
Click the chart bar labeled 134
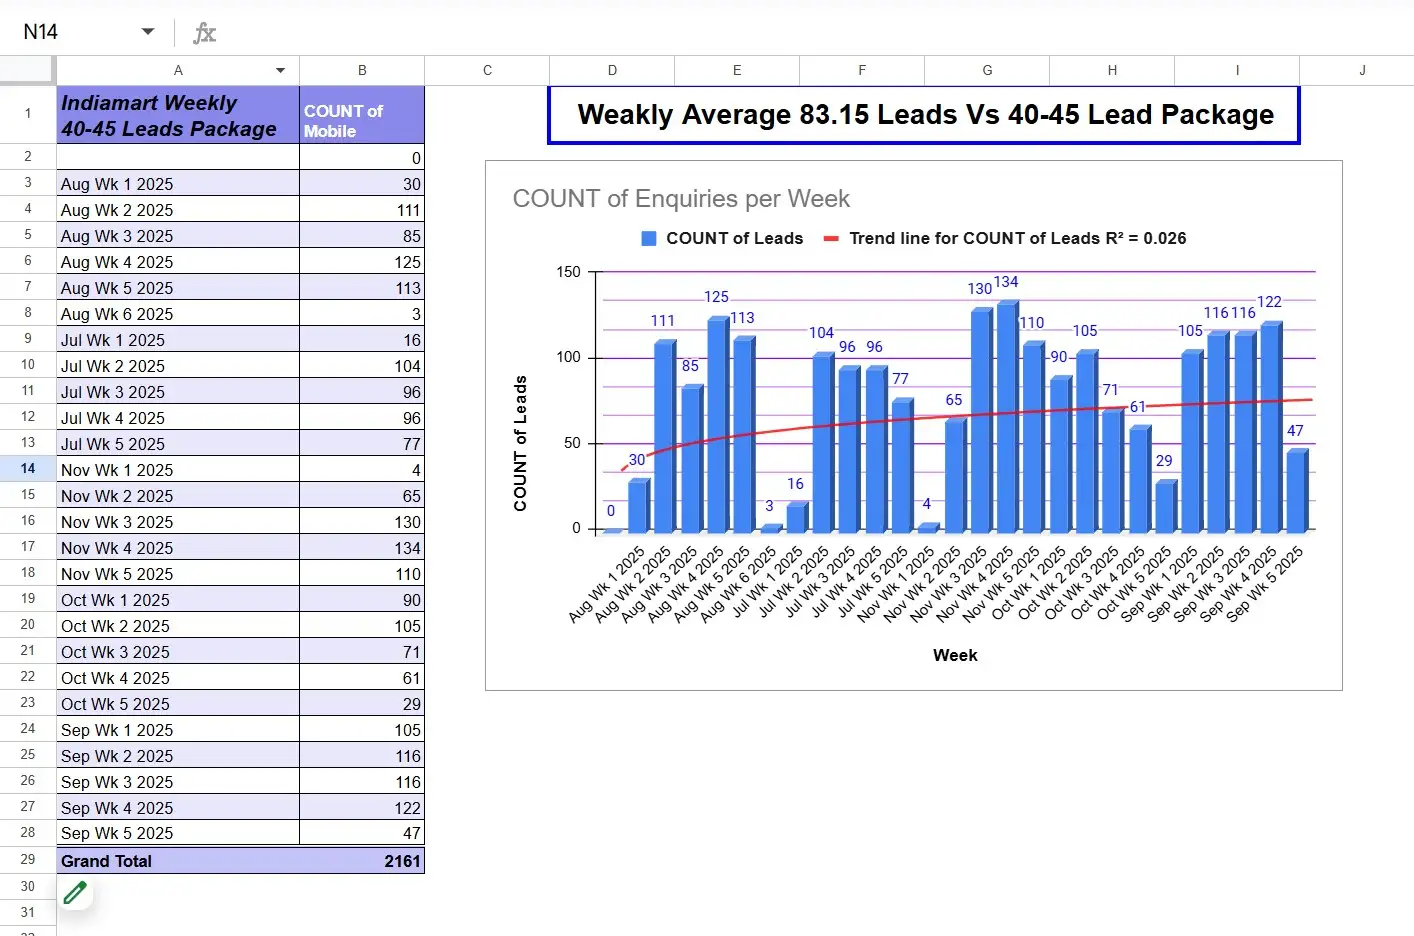tap(1007, 417)
